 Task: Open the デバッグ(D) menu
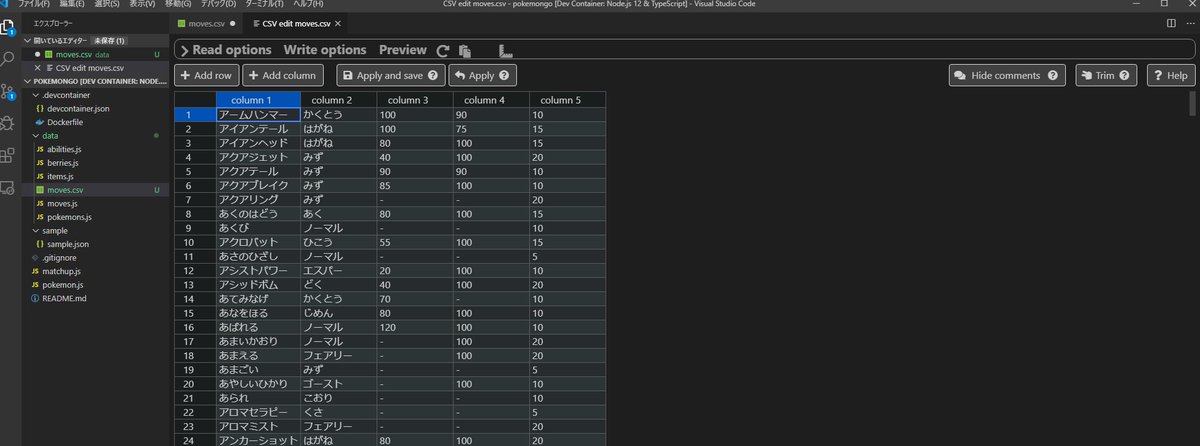219,4
